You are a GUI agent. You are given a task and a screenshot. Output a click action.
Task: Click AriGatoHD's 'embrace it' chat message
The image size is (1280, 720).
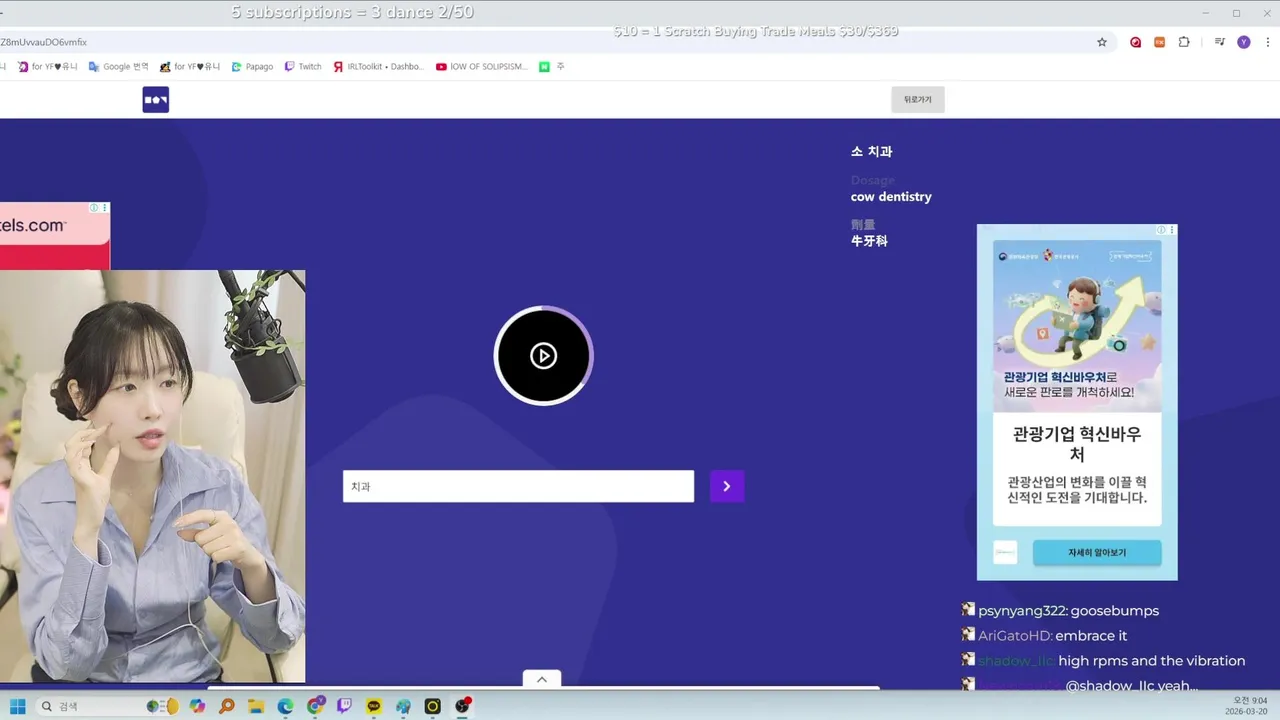tap(1091, 636)
